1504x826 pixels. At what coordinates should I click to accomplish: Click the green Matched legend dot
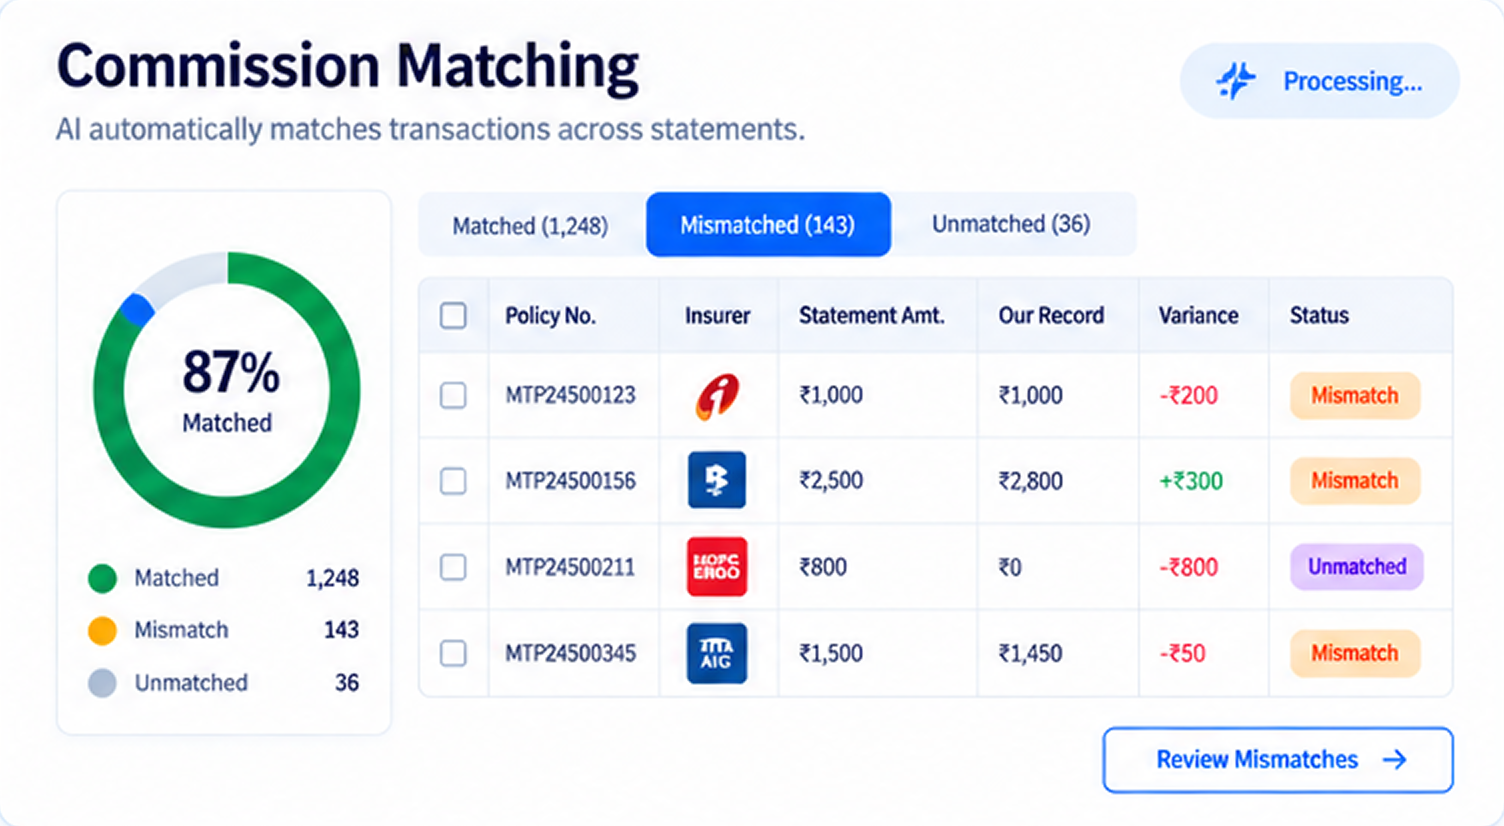102,578
